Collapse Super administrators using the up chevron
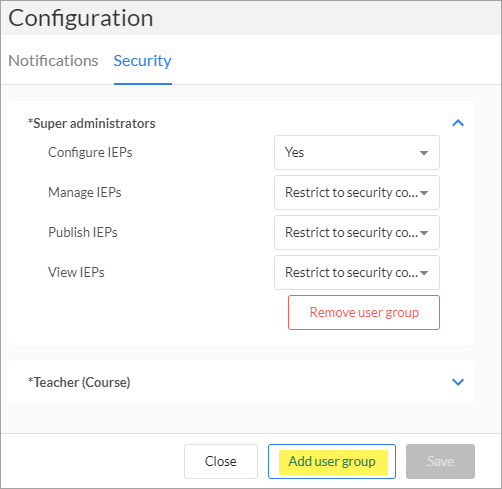 point(458,123)
